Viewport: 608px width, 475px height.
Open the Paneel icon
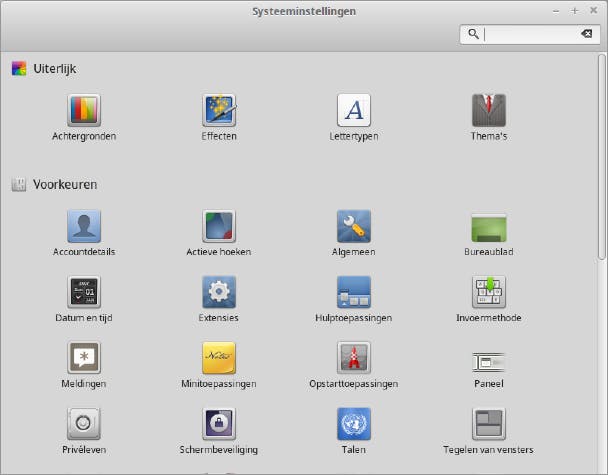tap(489, 363)
